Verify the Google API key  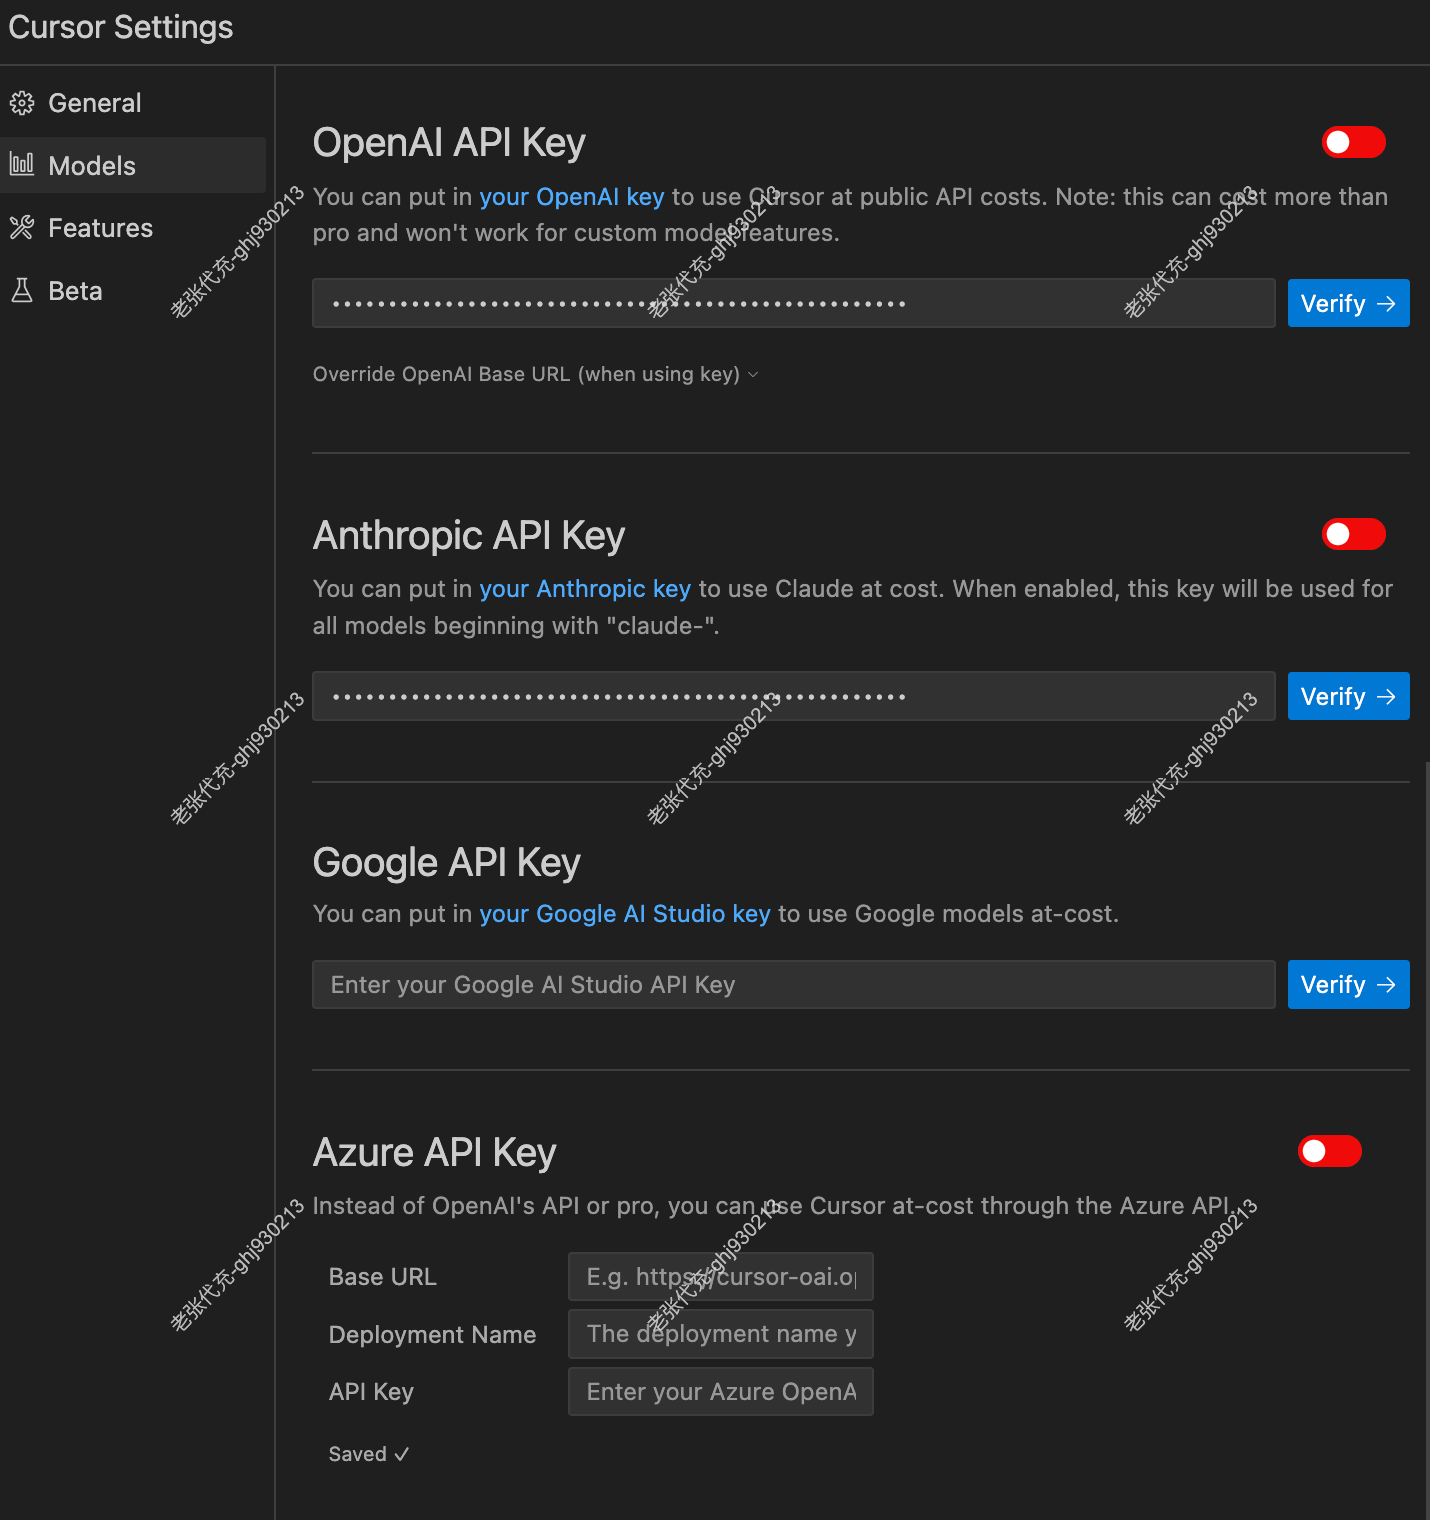pyautogui.click(x=1348, y=984)
